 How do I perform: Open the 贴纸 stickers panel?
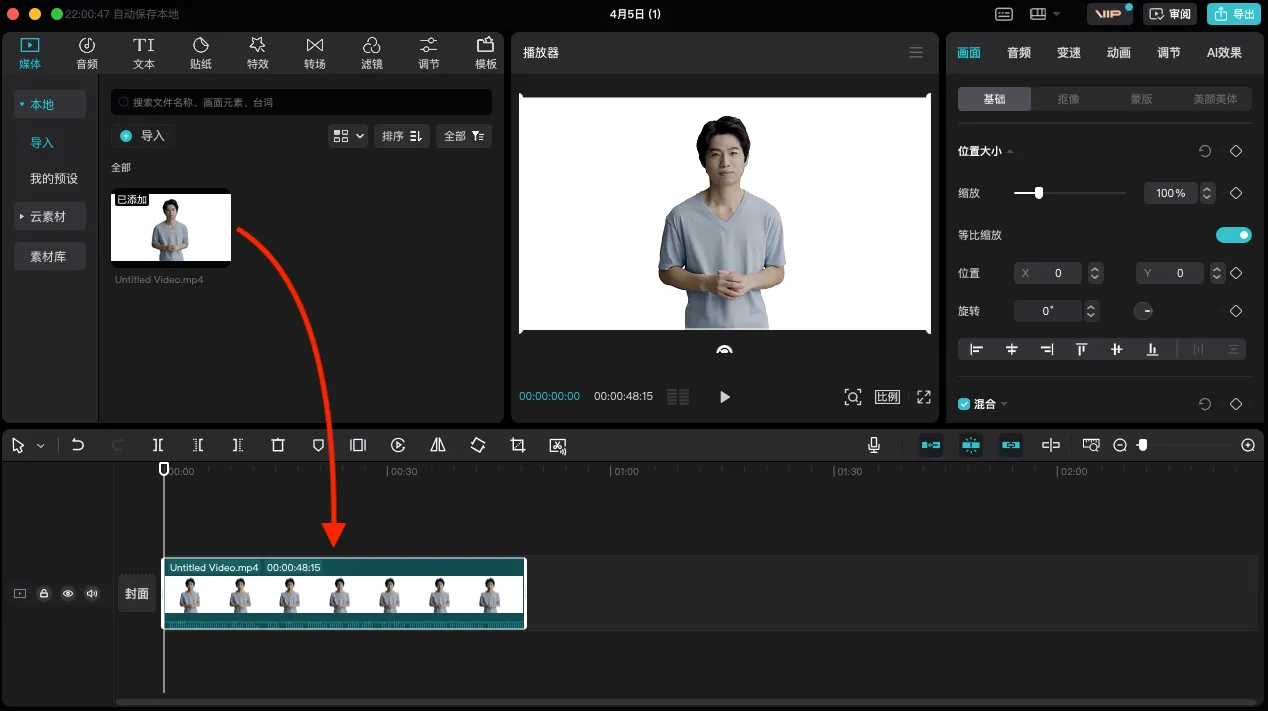200,53
